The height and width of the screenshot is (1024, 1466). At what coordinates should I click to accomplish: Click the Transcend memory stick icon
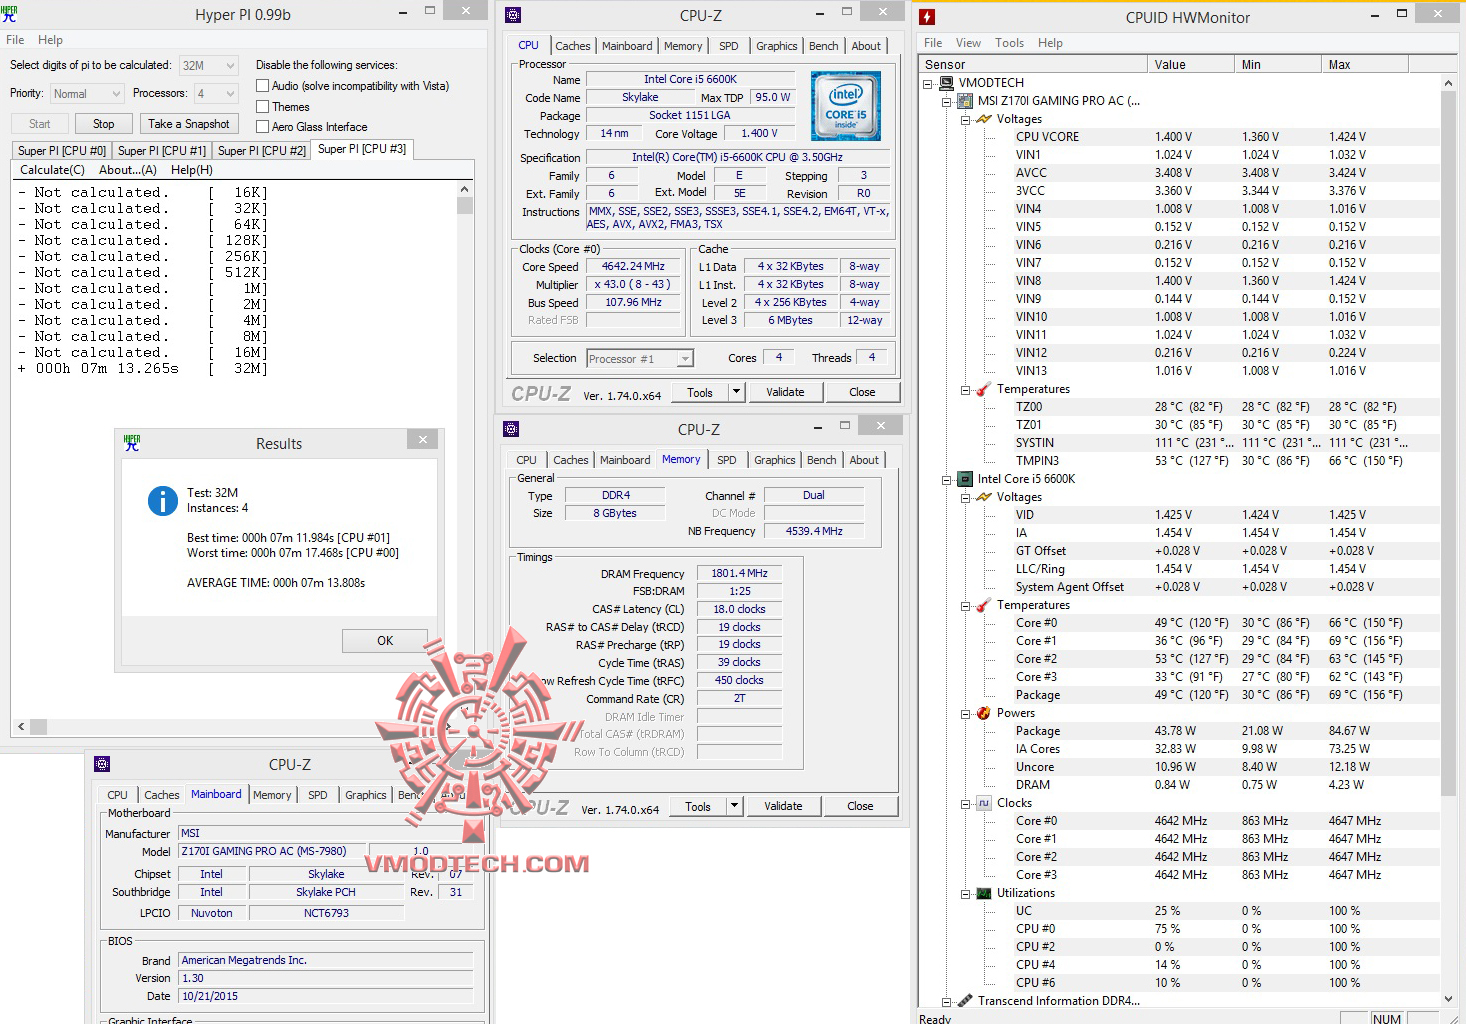click(x=965, y=1000)
